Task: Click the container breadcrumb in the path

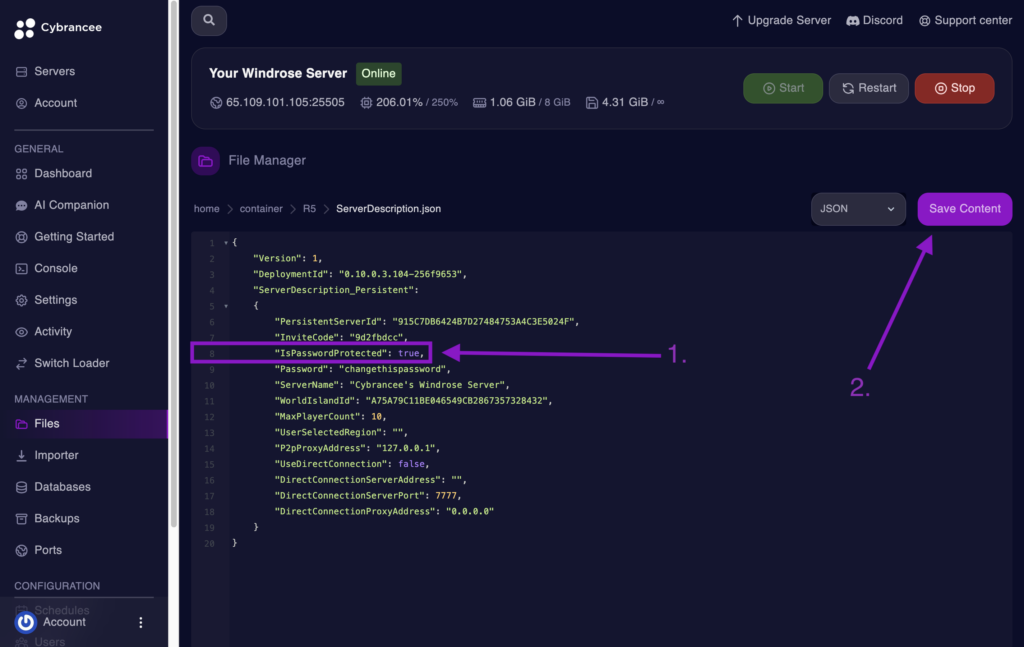Action: point(262,209)
